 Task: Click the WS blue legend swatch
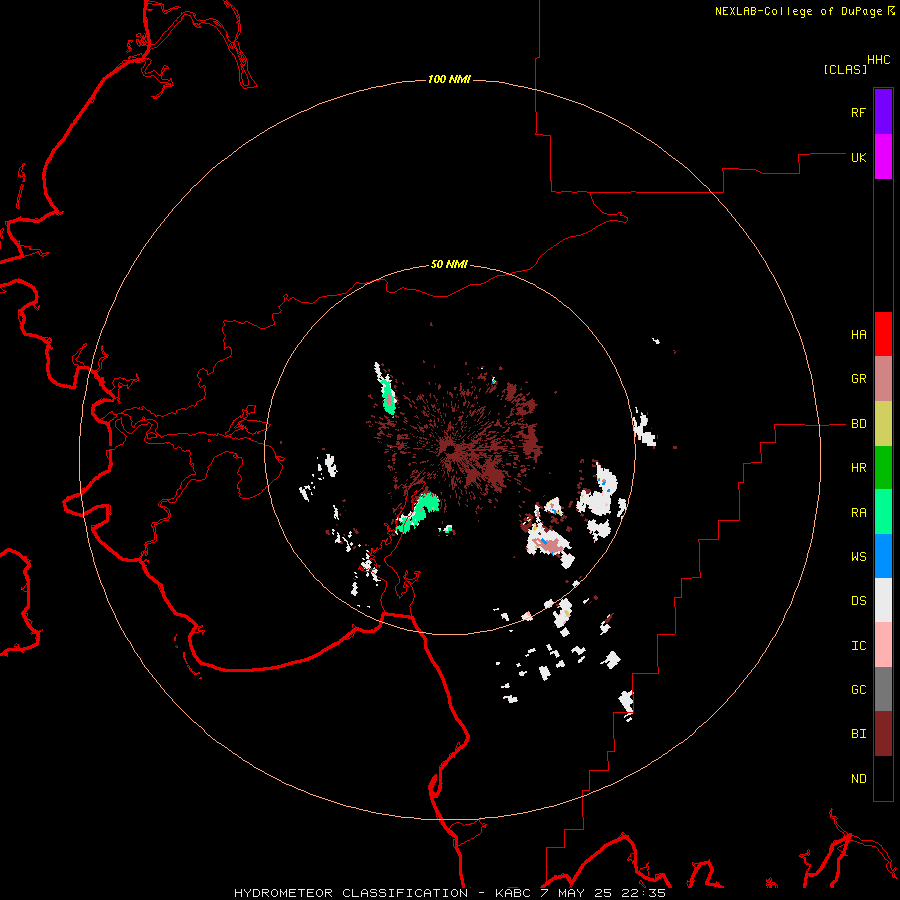coord(883,556)
